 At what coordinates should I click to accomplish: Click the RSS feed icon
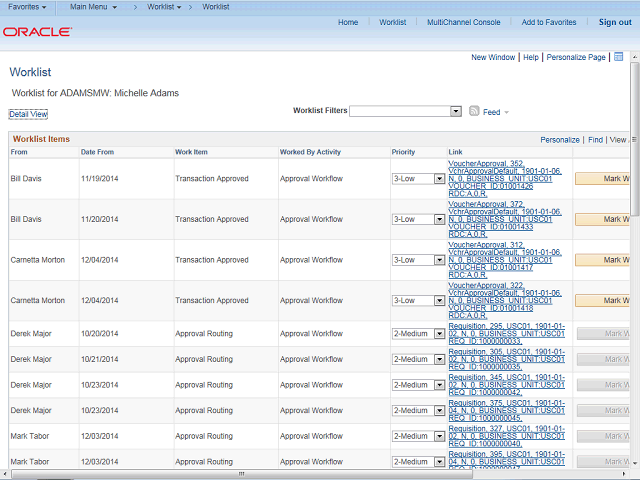coord(474,112)
